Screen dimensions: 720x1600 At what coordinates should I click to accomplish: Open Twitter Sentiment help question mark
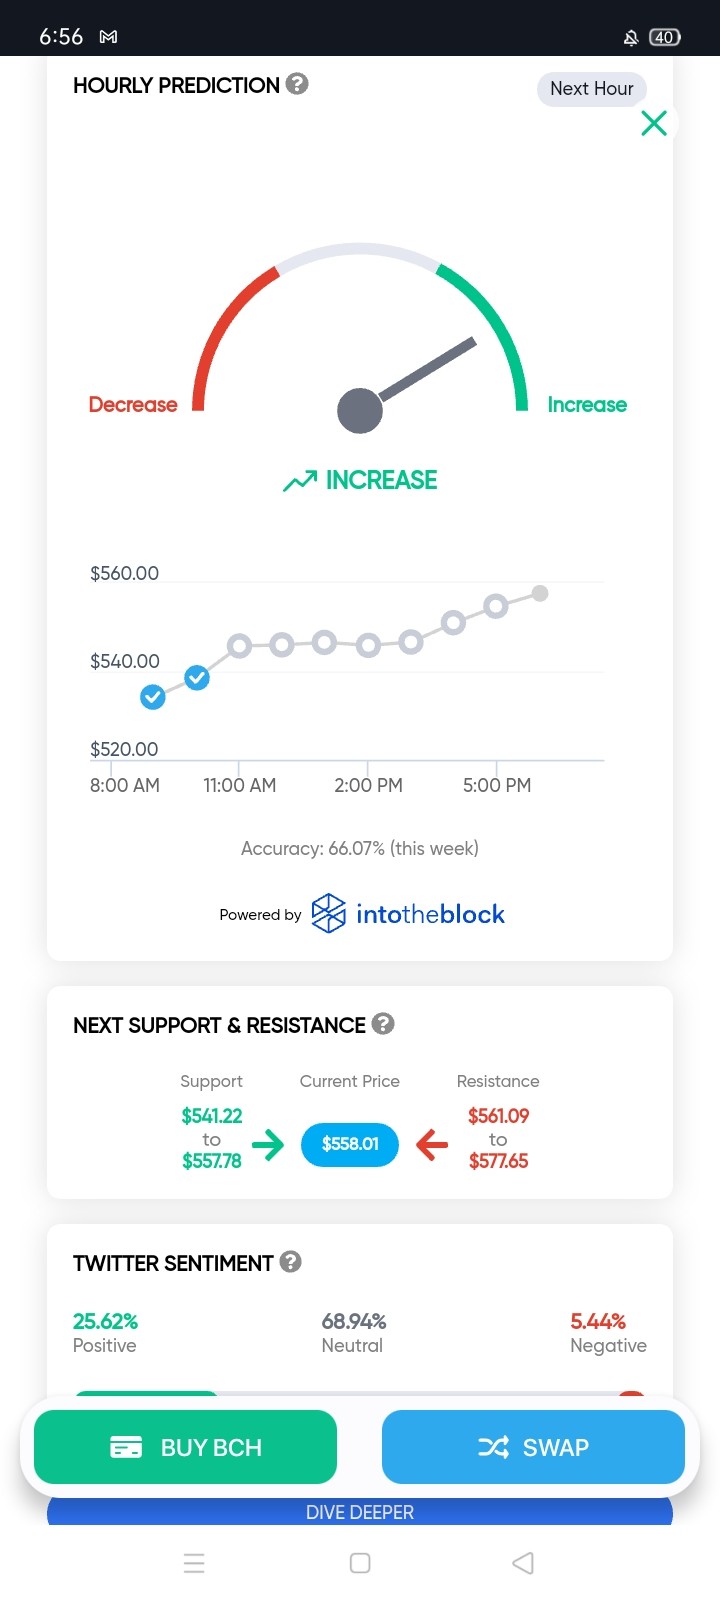[291, 1262]
